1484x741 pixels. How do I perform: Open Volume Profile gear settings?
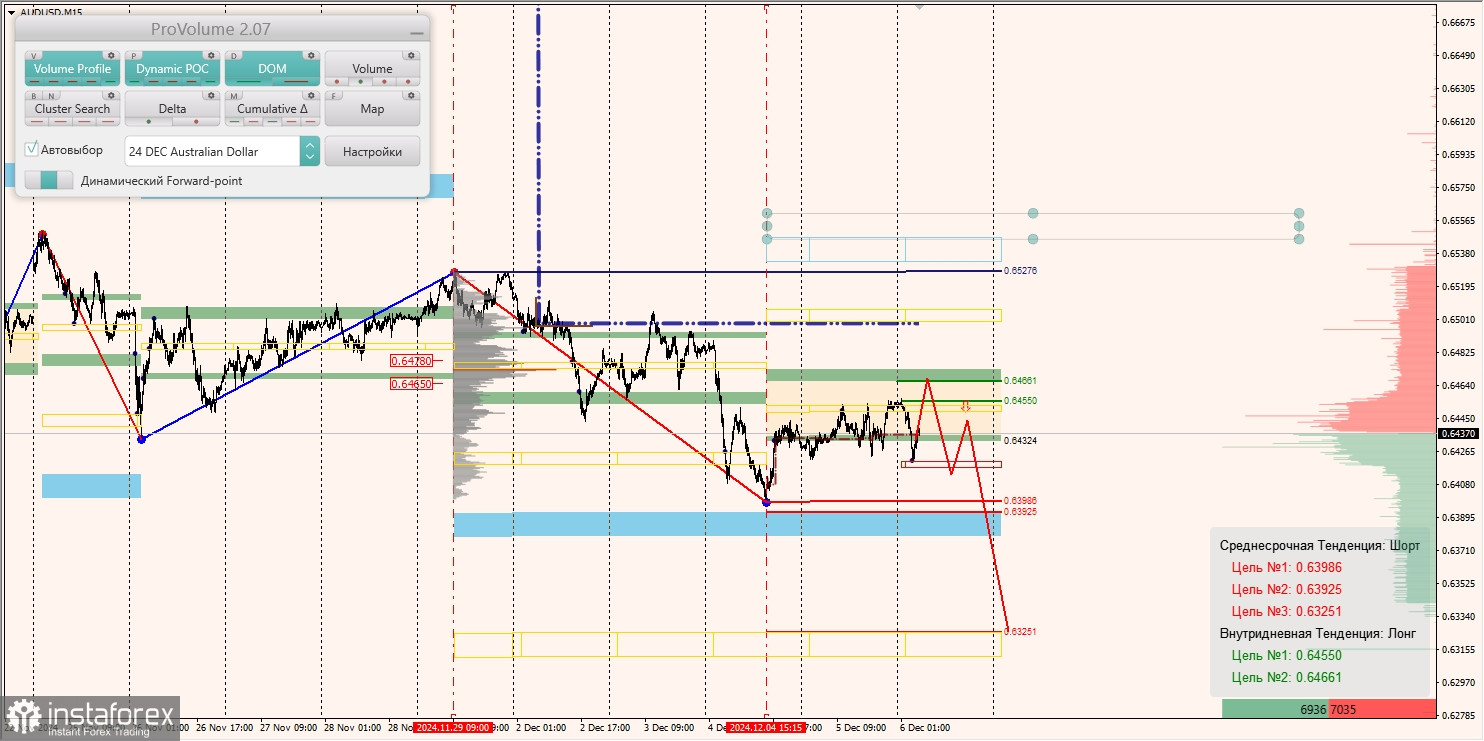coord(111,56)
